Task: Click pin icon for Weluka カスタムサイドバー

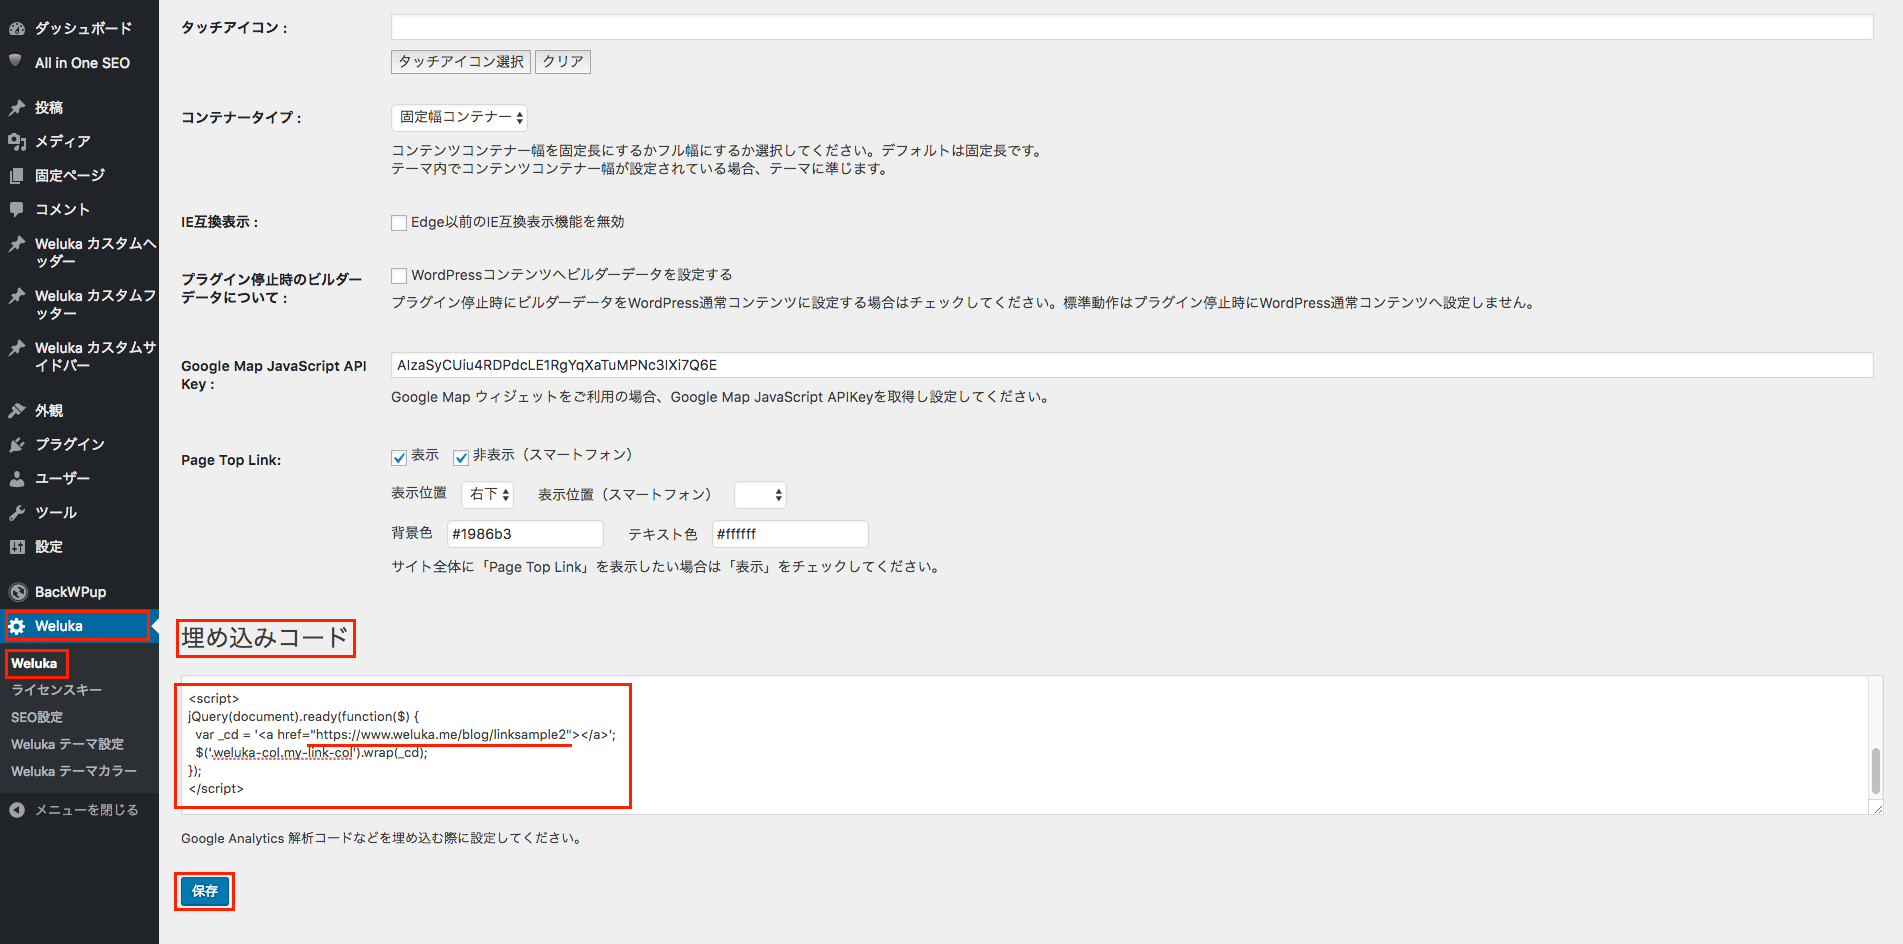Action: pos(17,347)
